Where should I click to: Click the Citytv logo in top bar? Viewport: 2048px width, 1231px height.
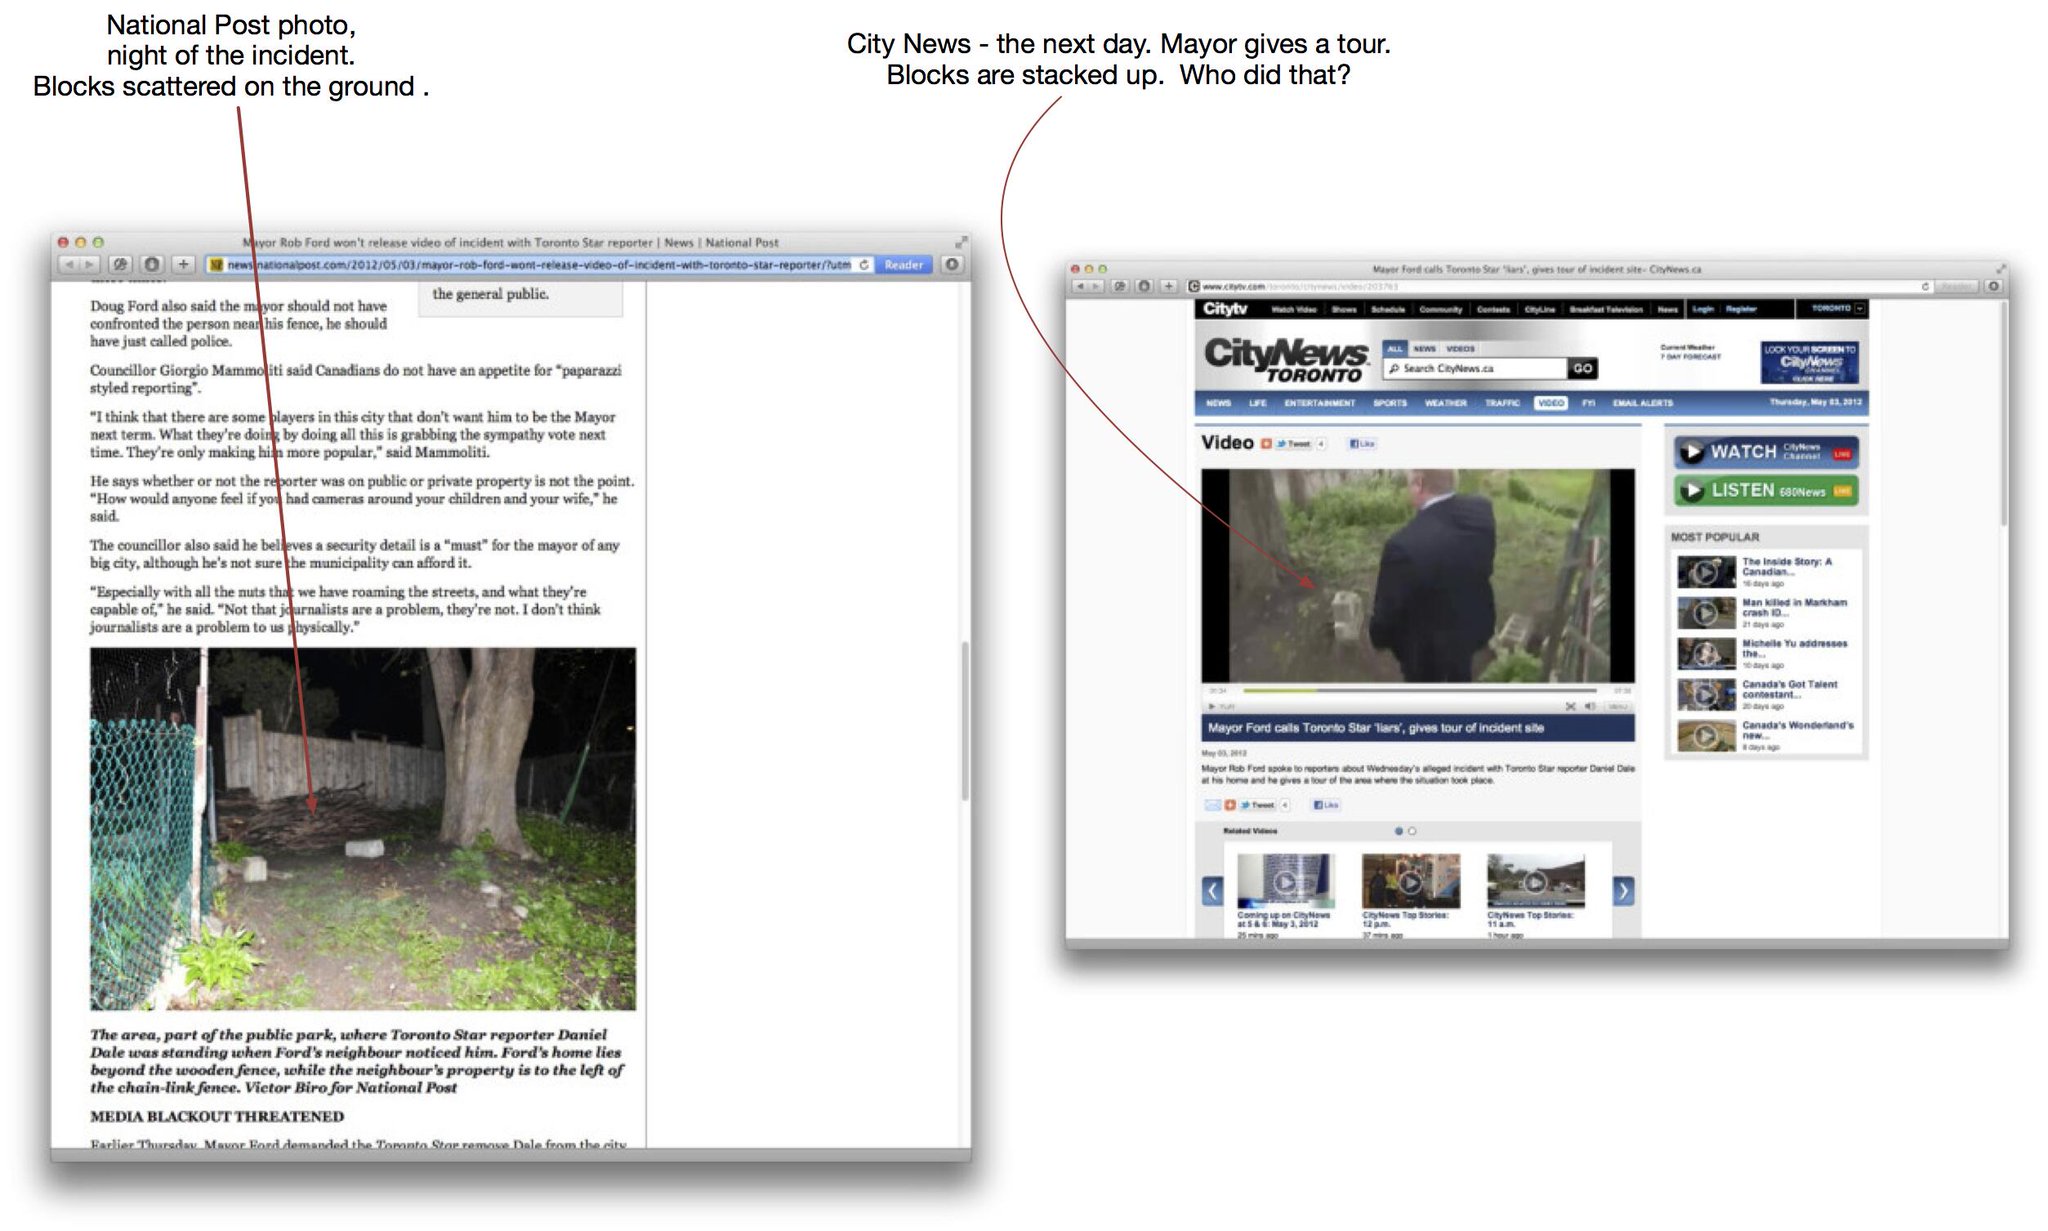(1225, 309)
